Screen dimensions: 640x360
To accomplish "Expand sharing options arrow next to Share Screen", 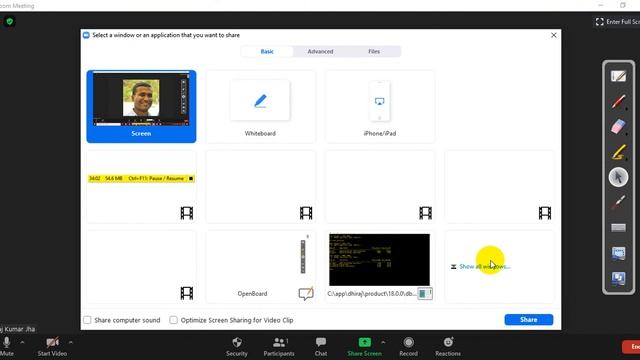I will (x=383, y=342).
